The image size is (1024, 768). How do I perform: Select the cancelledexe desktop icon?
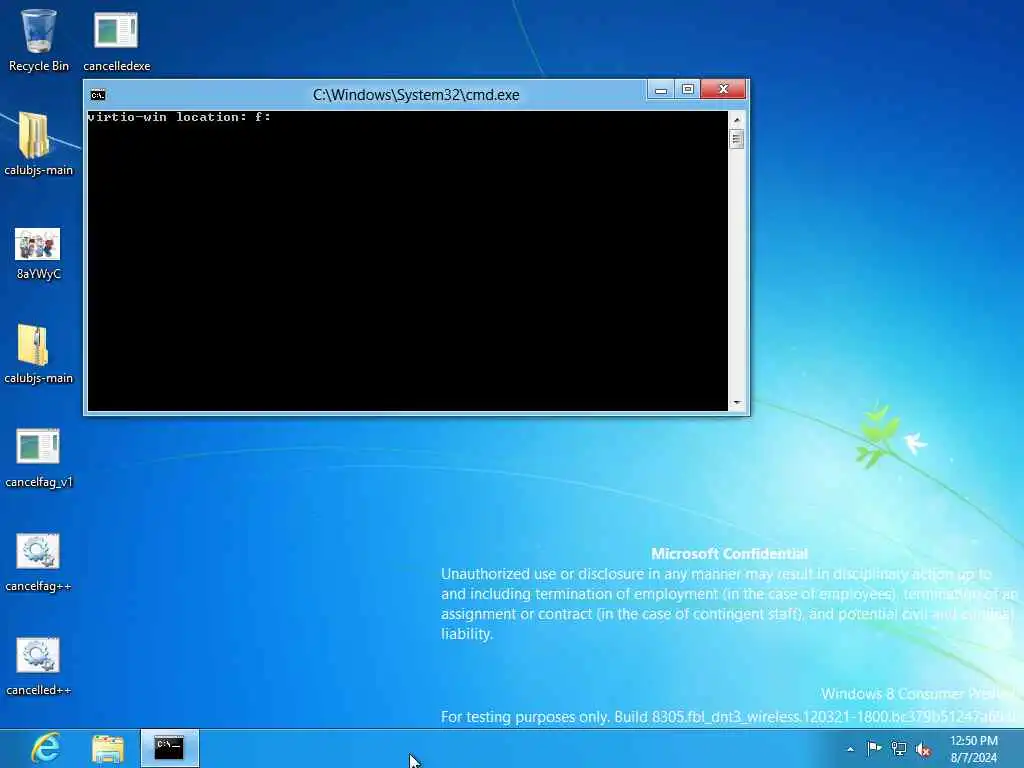pos(116,40)
